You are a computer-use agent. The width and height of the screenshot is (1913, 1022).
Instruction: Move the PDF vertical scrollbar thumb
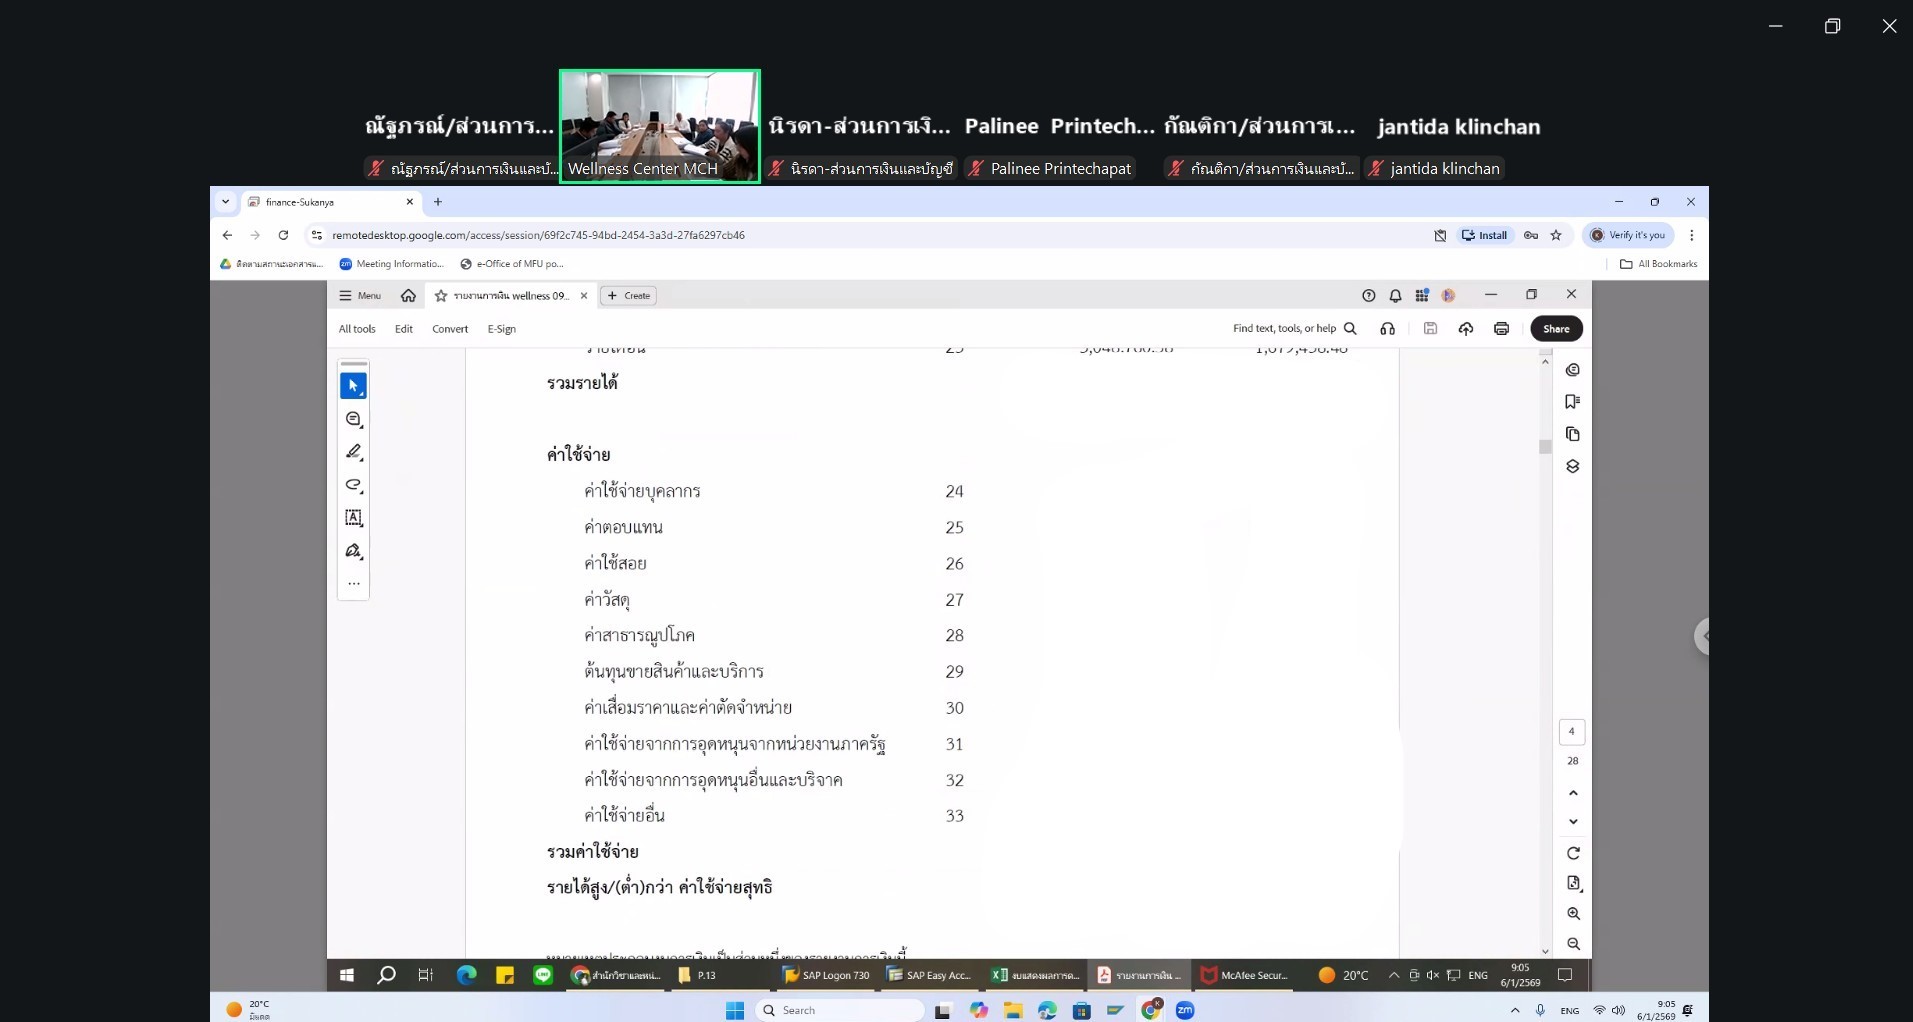(x=1545, y=447)
